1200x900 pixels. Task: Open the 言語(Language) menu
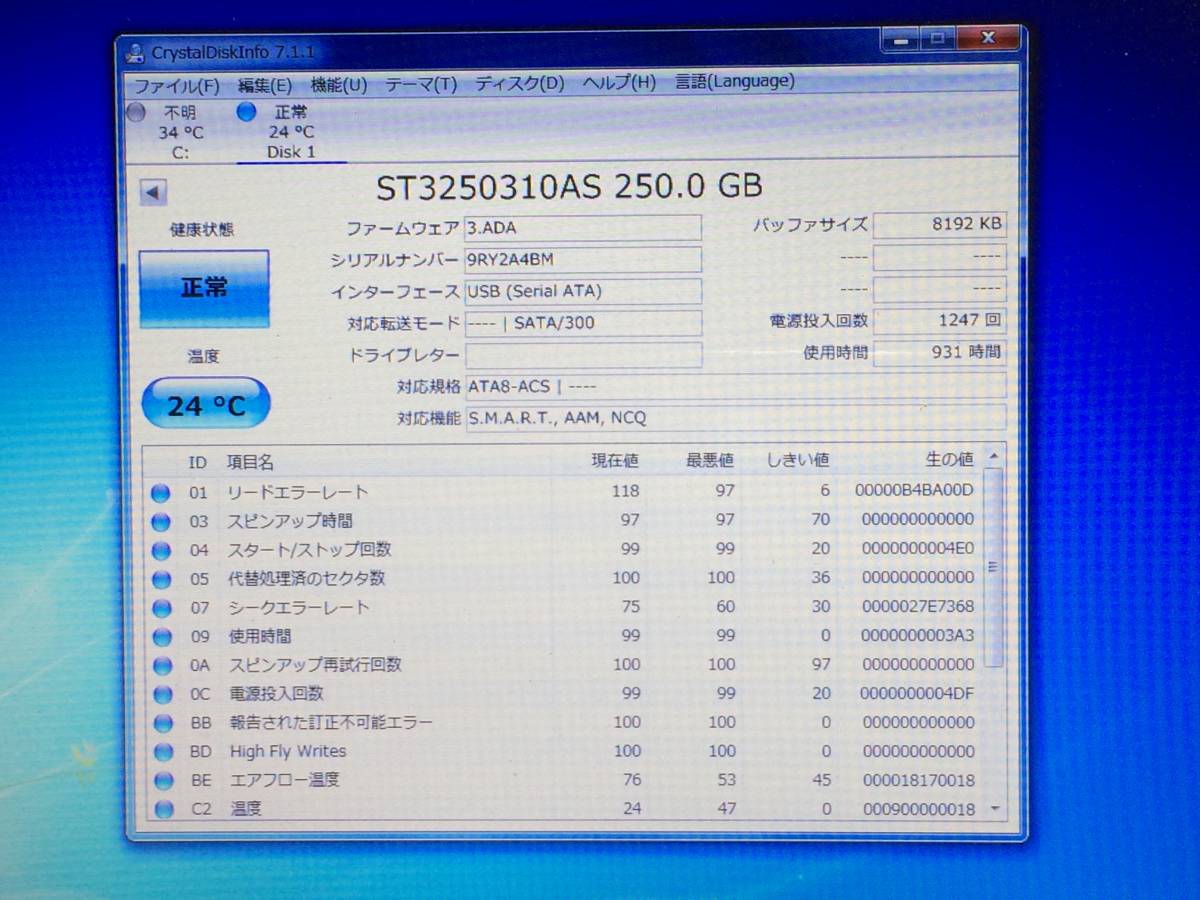pyautogui.click(x=735, y=81)
